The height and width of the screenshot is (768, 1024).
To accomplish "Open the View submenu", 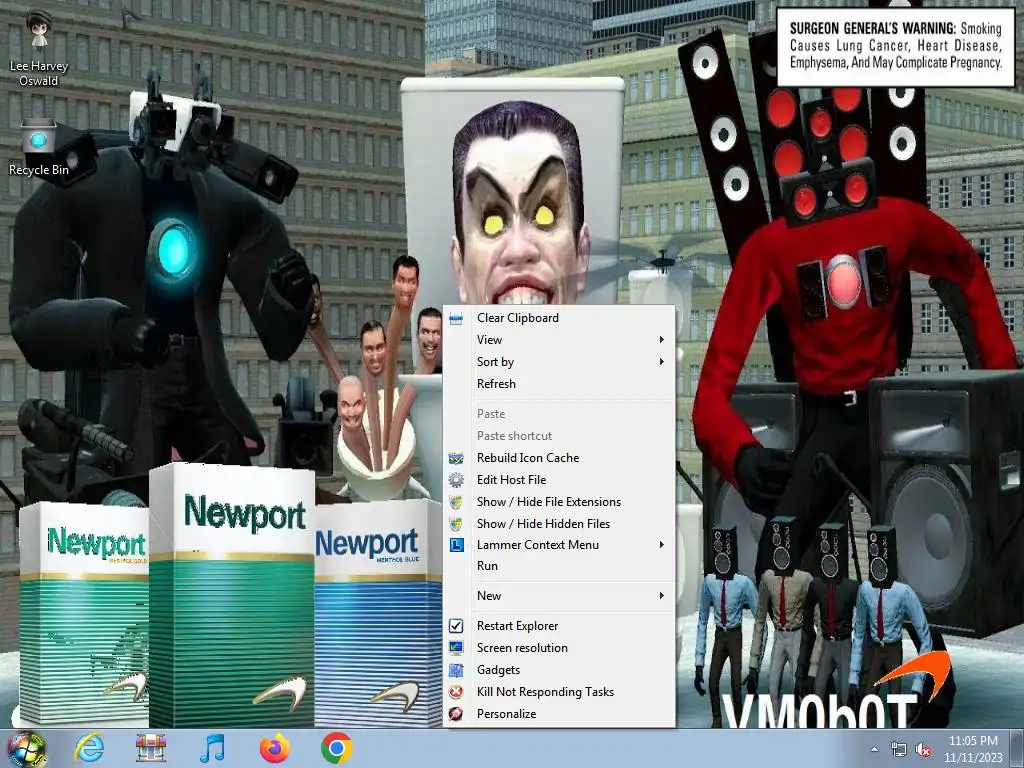I will [x=559, y=340].
